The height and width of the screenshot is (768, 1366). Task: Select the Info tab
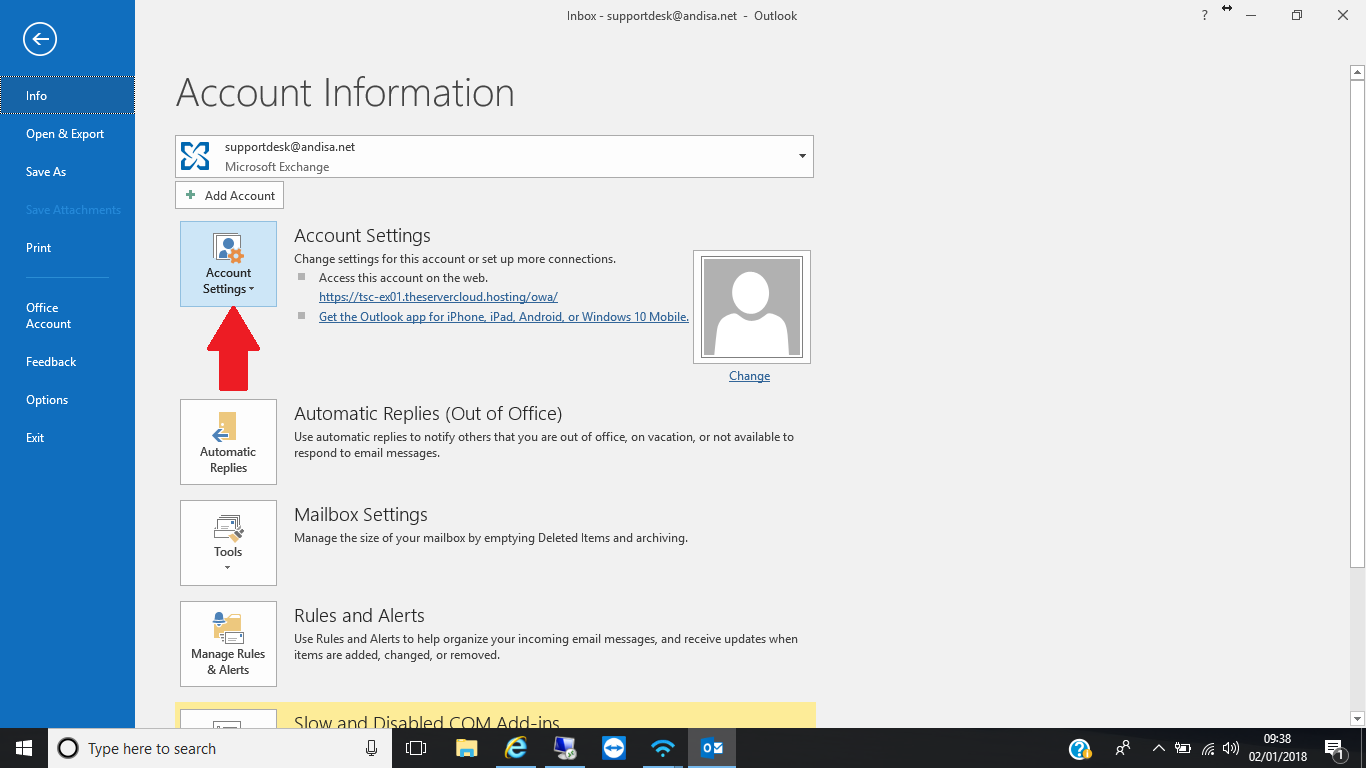point(67,96)
